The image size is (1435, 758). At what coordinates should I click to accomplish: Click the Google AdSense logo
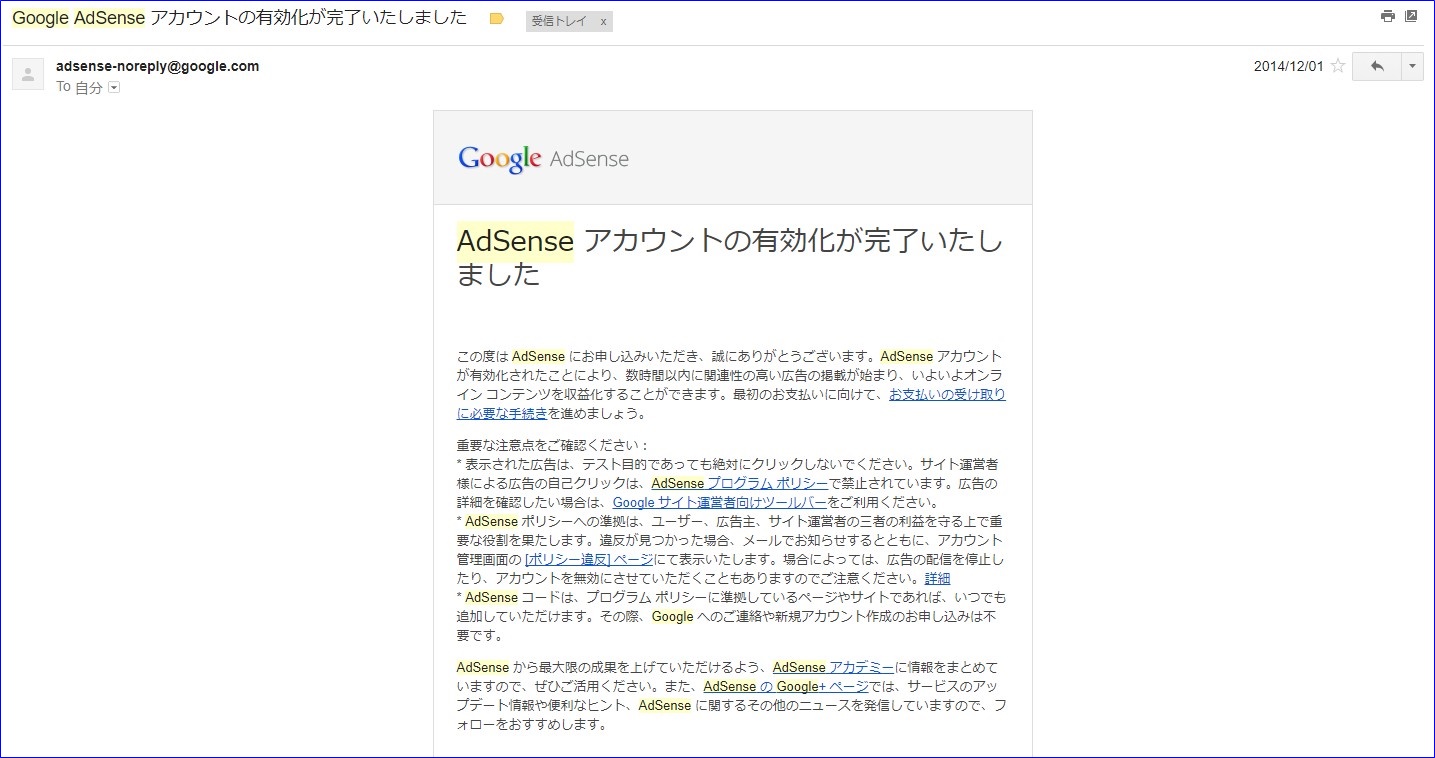click(543, 159)
